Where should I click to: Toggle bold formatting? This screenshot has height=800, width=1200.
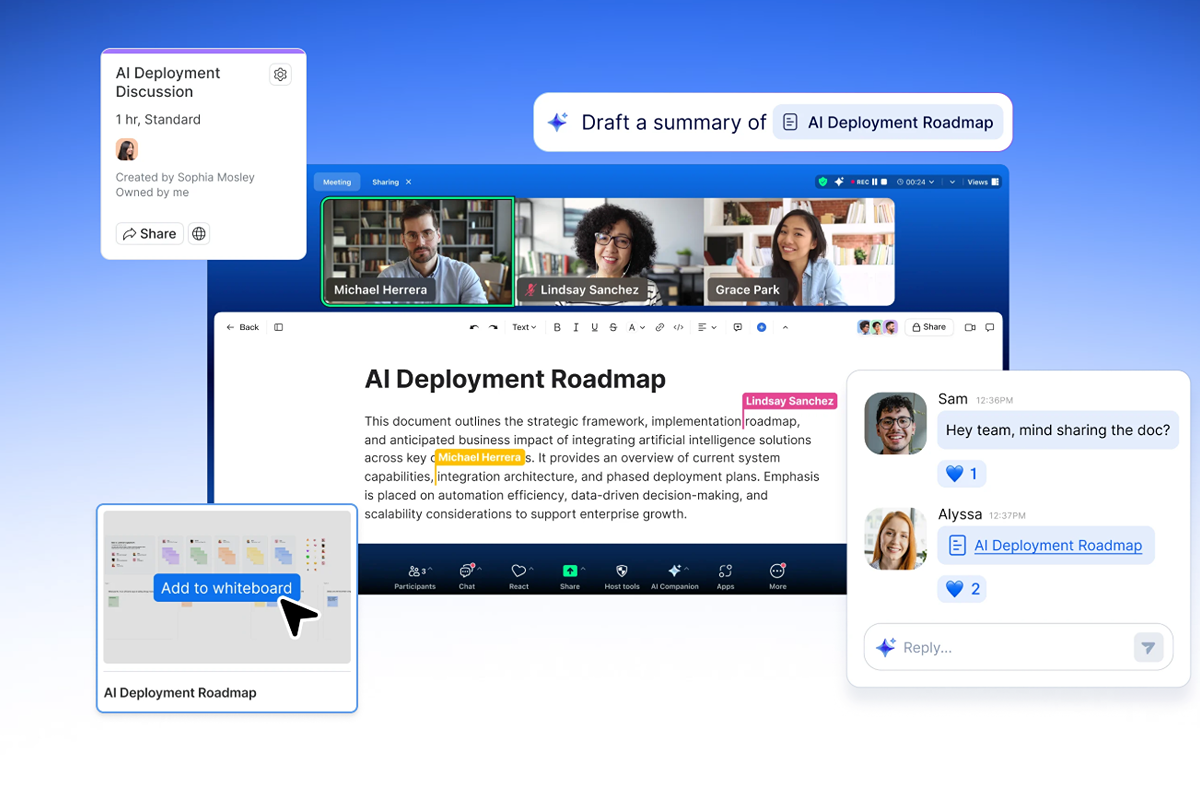[x=557, y=327]
